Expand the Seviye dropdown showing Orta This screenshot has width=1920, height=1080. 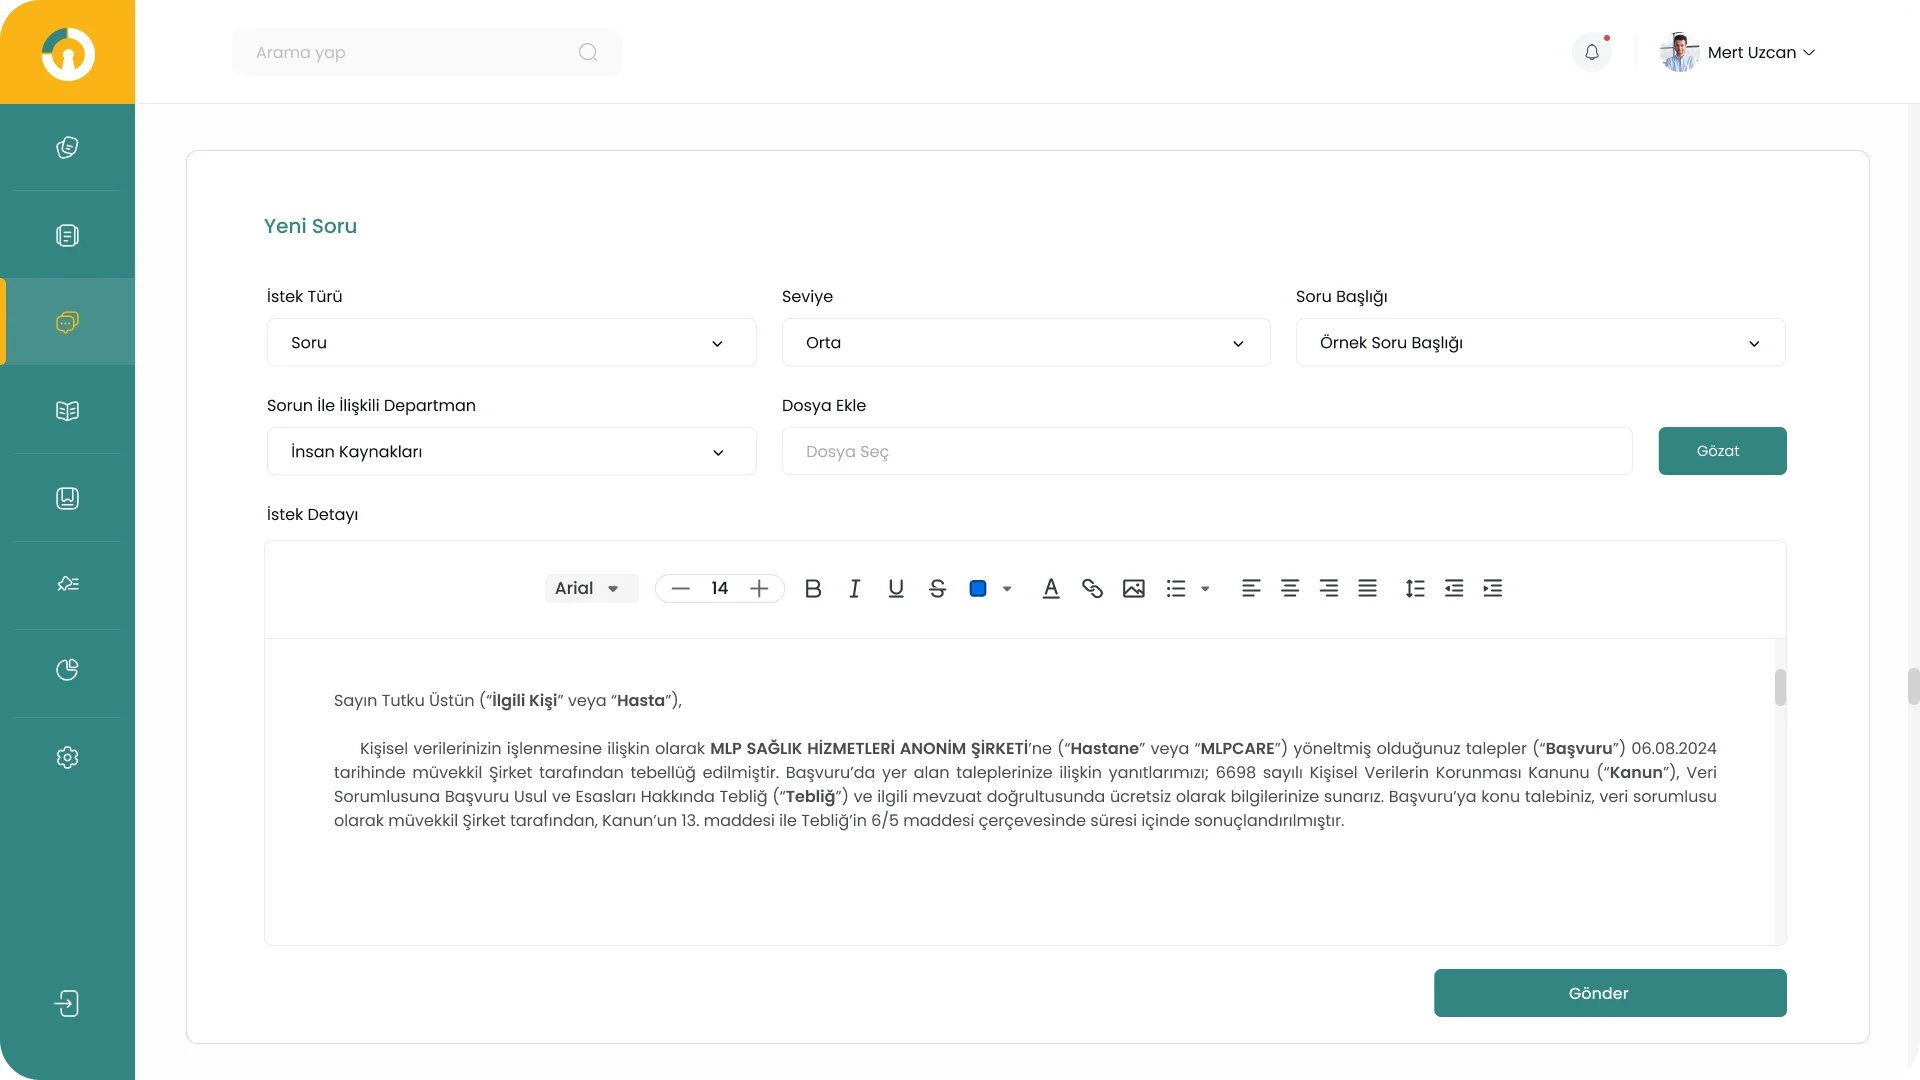coord(1025,343)
